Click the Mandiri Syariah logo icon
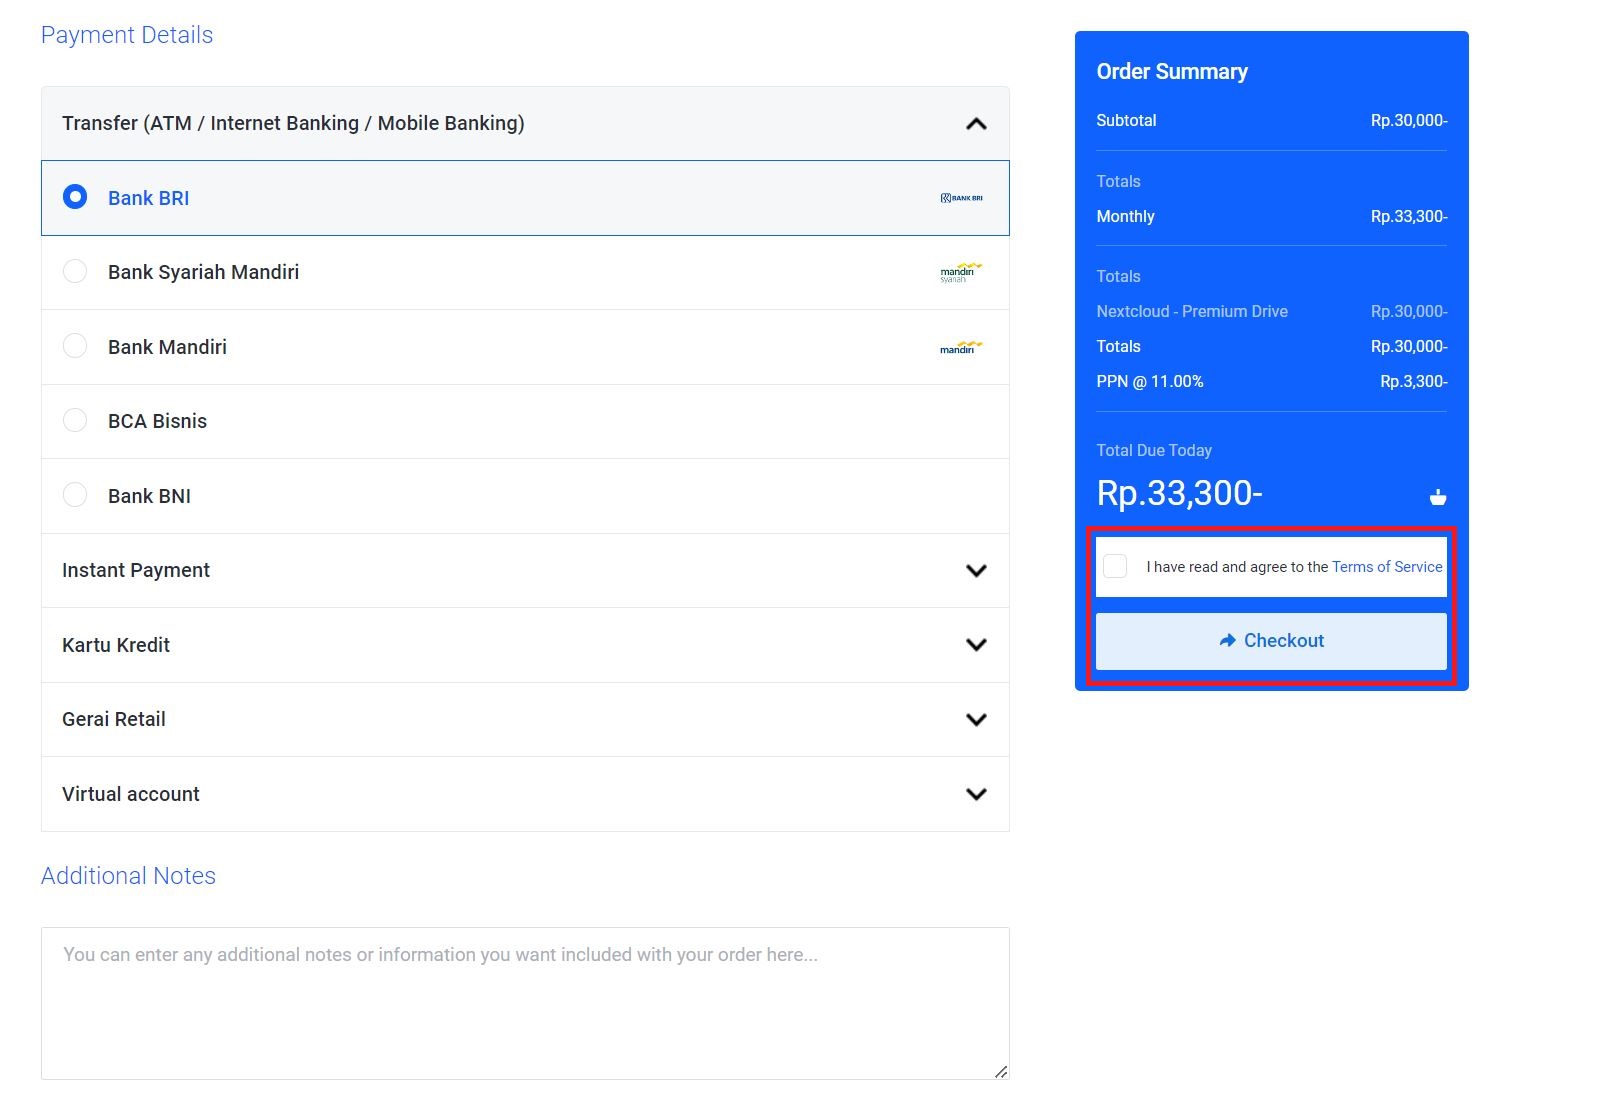1624x1101 pixels. pyautogui.click(x=960, y=272)
